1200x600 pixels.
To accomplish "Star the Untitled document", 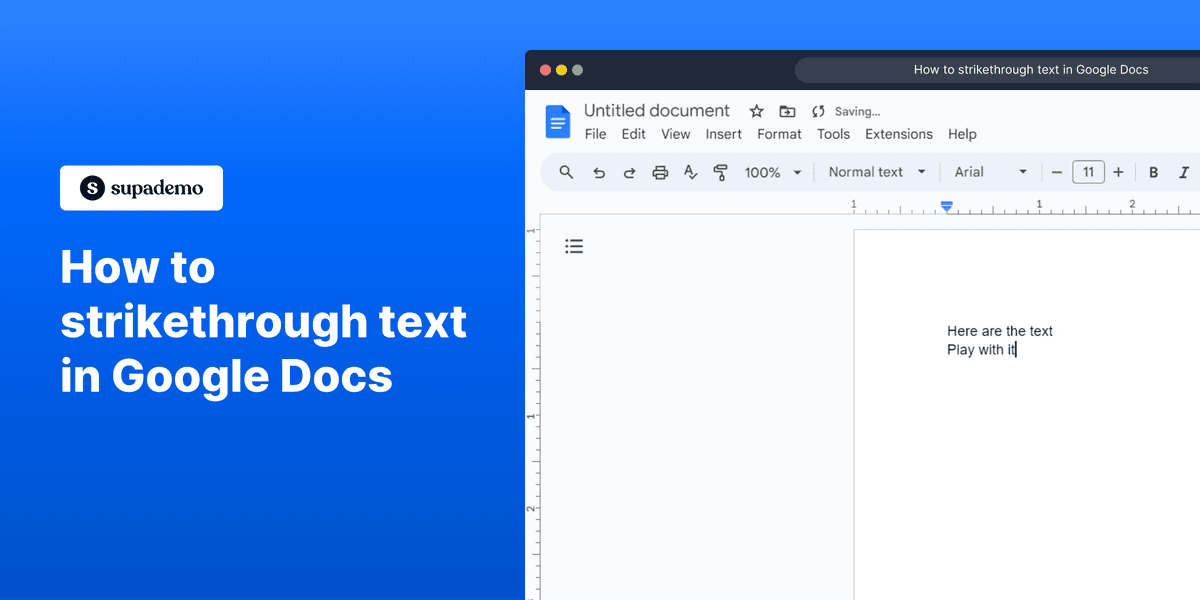I will 756,111.
